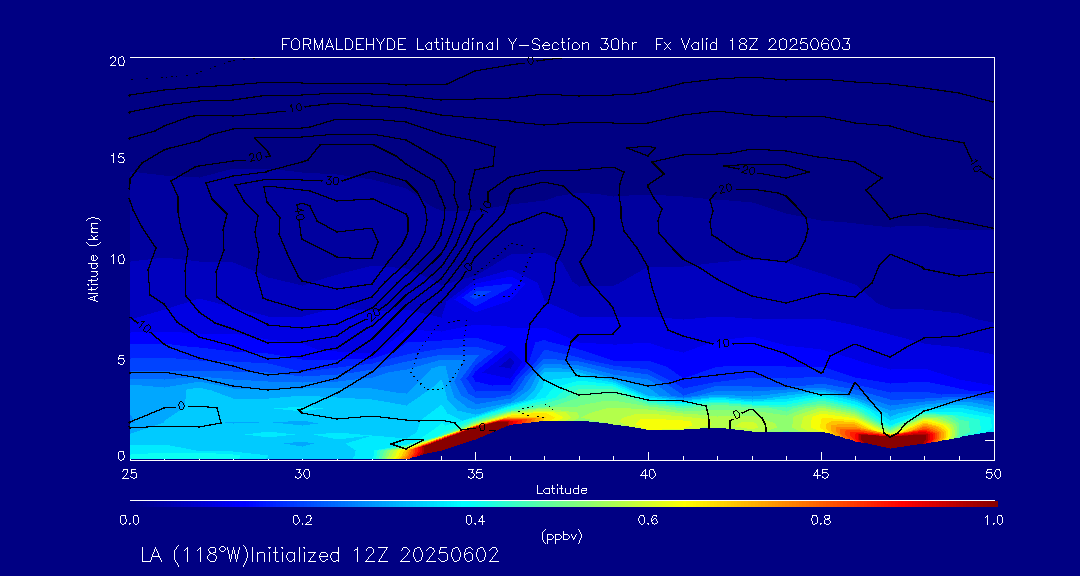This screenshot has height=576, width=1080.
Task: Click the latitude axis tick label '40'
Action: 648,474
